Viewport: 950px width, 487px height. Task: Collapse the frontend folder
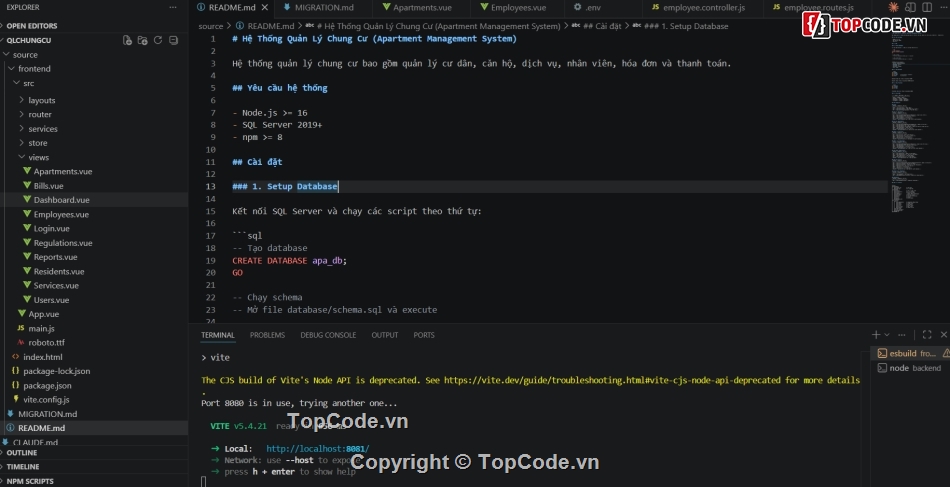coord(32,68)
